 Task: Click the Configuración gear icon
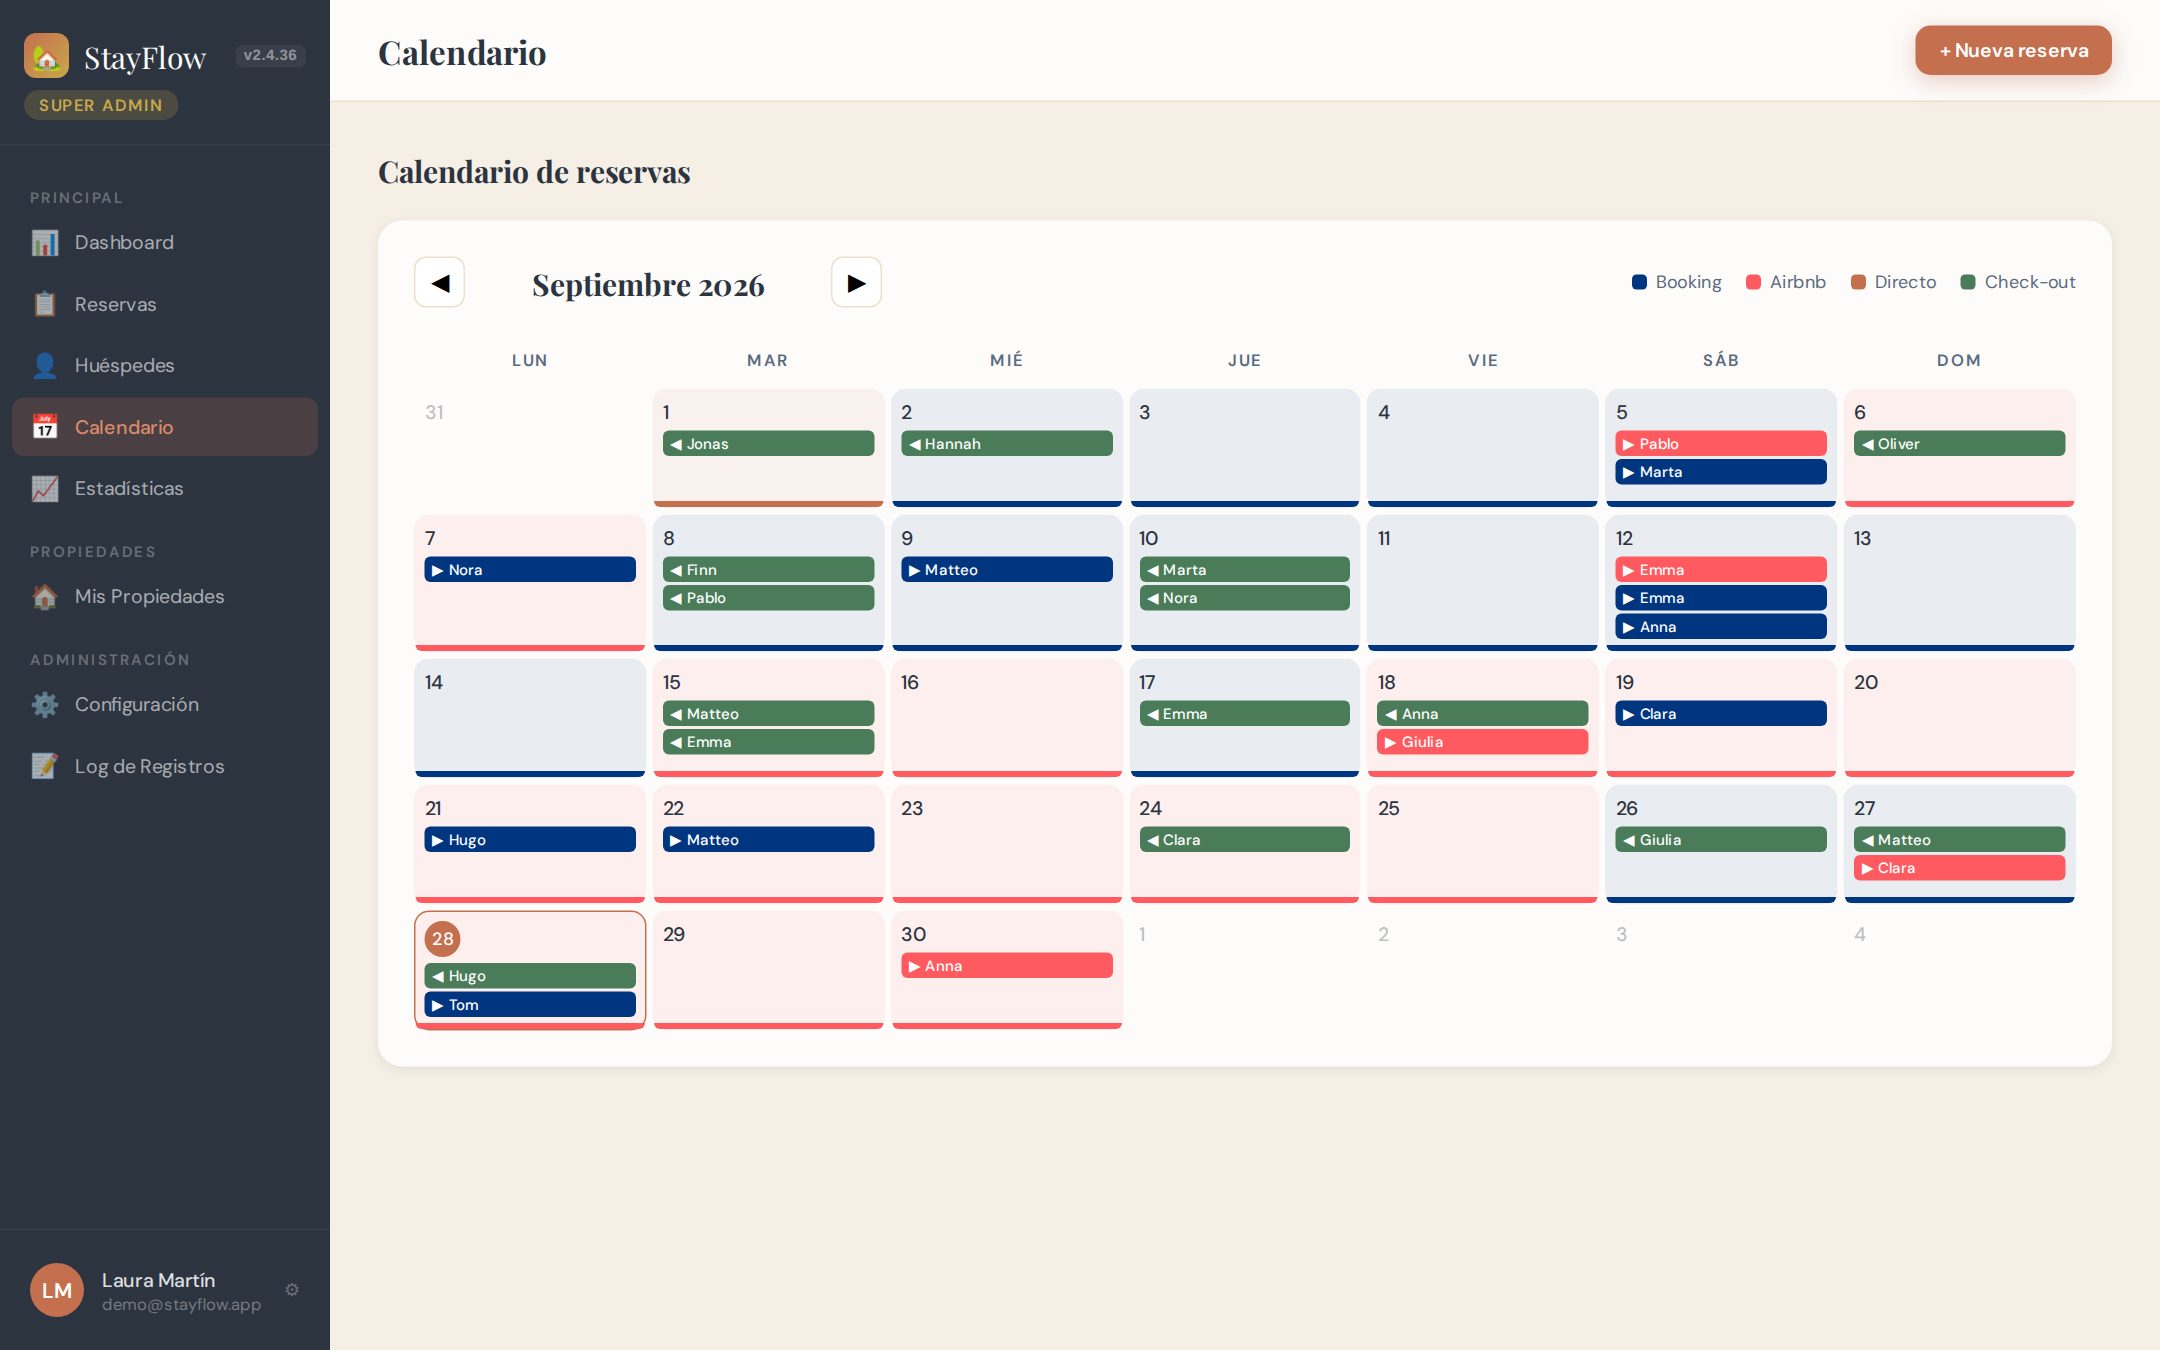point(45,705)
